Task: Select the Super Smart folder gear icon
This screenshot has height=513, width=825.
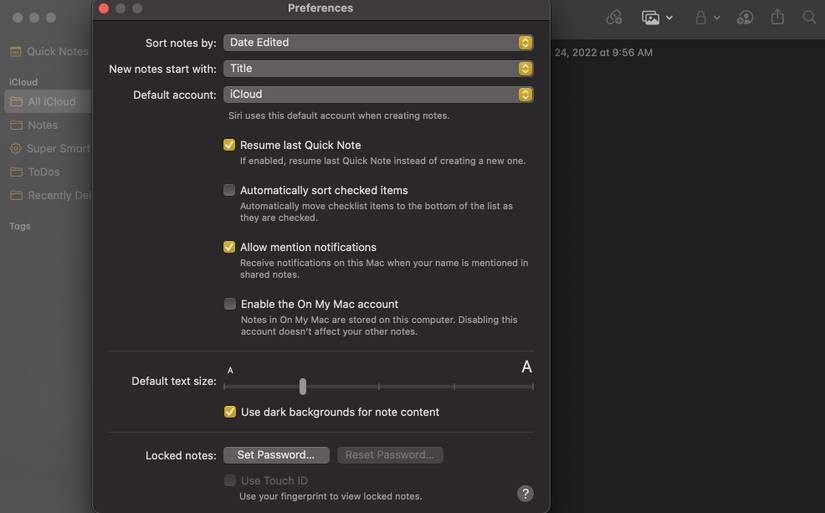Action: tap(16, 149)
